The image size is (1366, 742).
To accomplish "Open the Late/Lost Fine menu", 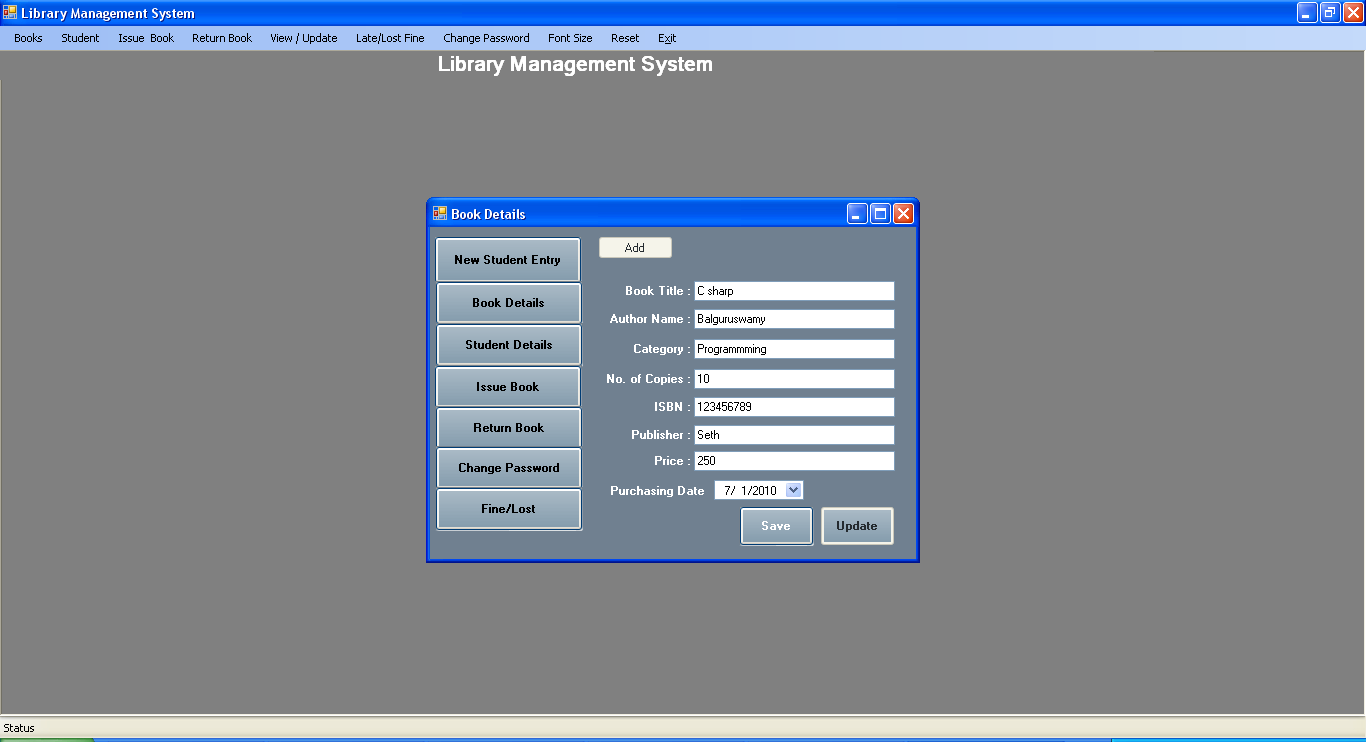I will (390, 38).
